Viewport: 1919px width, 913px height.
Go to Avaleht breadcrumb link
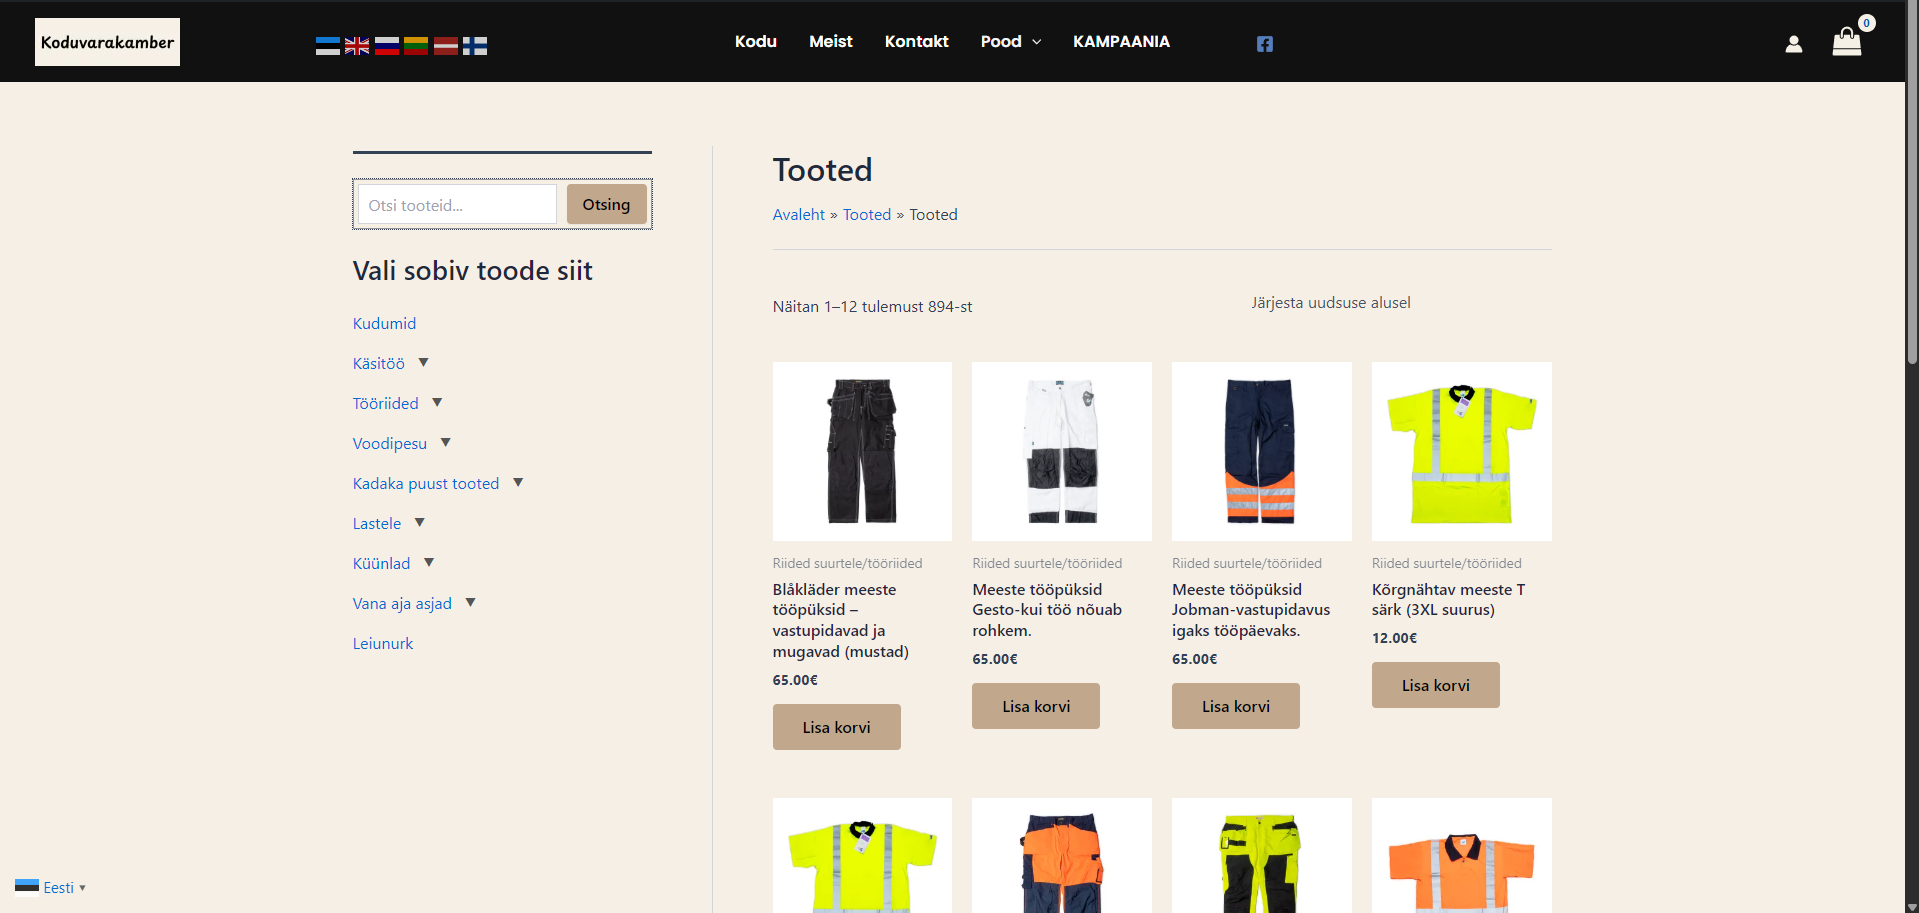(799, 214)
